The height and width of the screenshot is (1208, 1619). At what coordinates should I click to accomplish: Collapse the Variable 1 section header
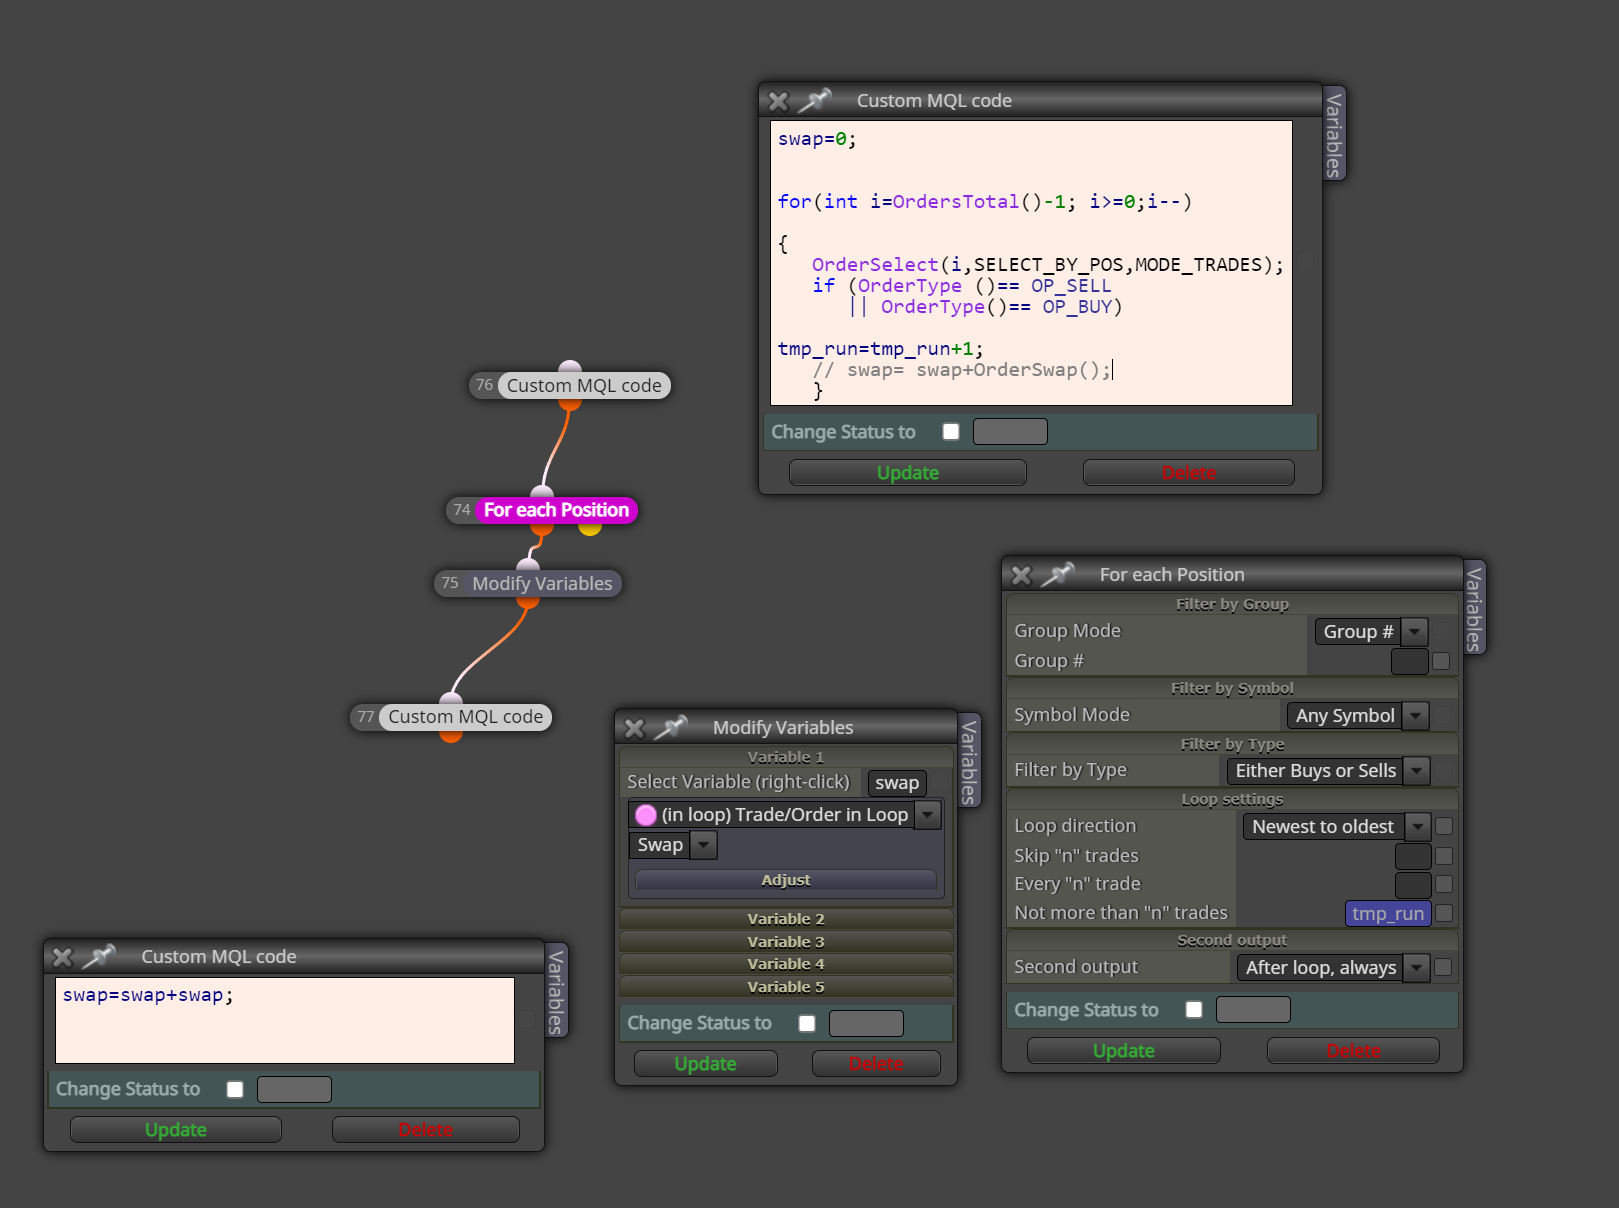pos(786,757)
